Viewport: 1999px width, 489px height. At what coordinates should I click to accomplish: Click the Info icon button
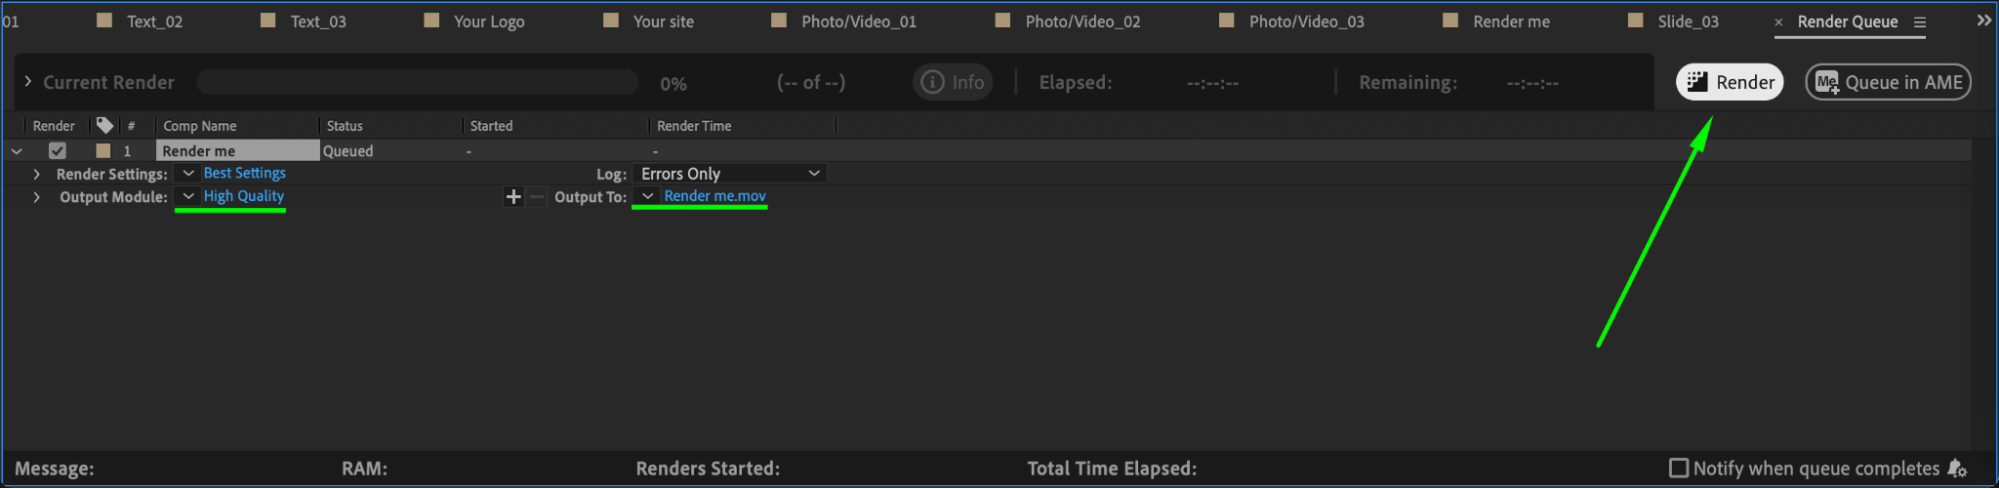click(x=952, y=83)
